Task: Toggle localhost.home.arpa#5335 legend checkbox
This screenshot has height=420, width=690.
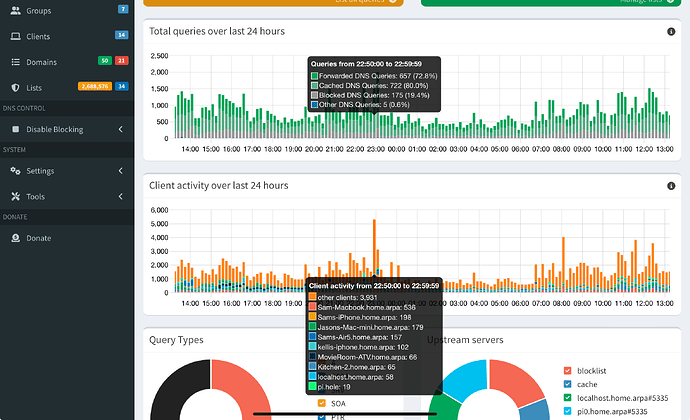Action: (x=567, y=398)
